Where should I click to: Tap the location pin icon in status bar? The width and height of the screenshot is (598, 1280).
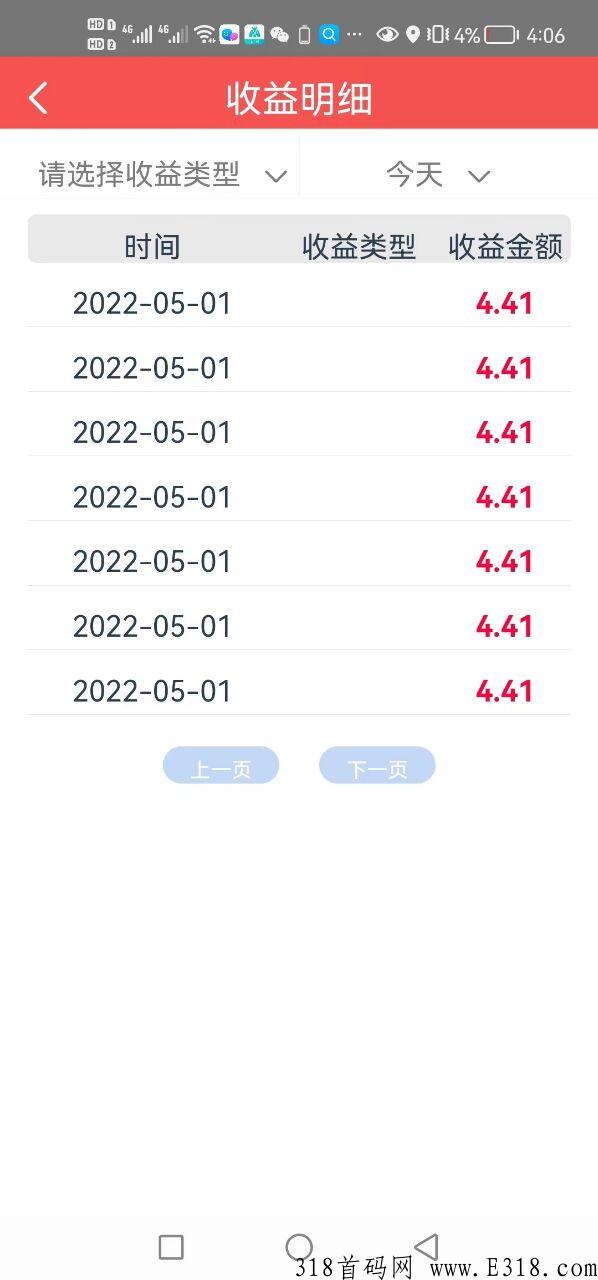click(x=413, y=35)
